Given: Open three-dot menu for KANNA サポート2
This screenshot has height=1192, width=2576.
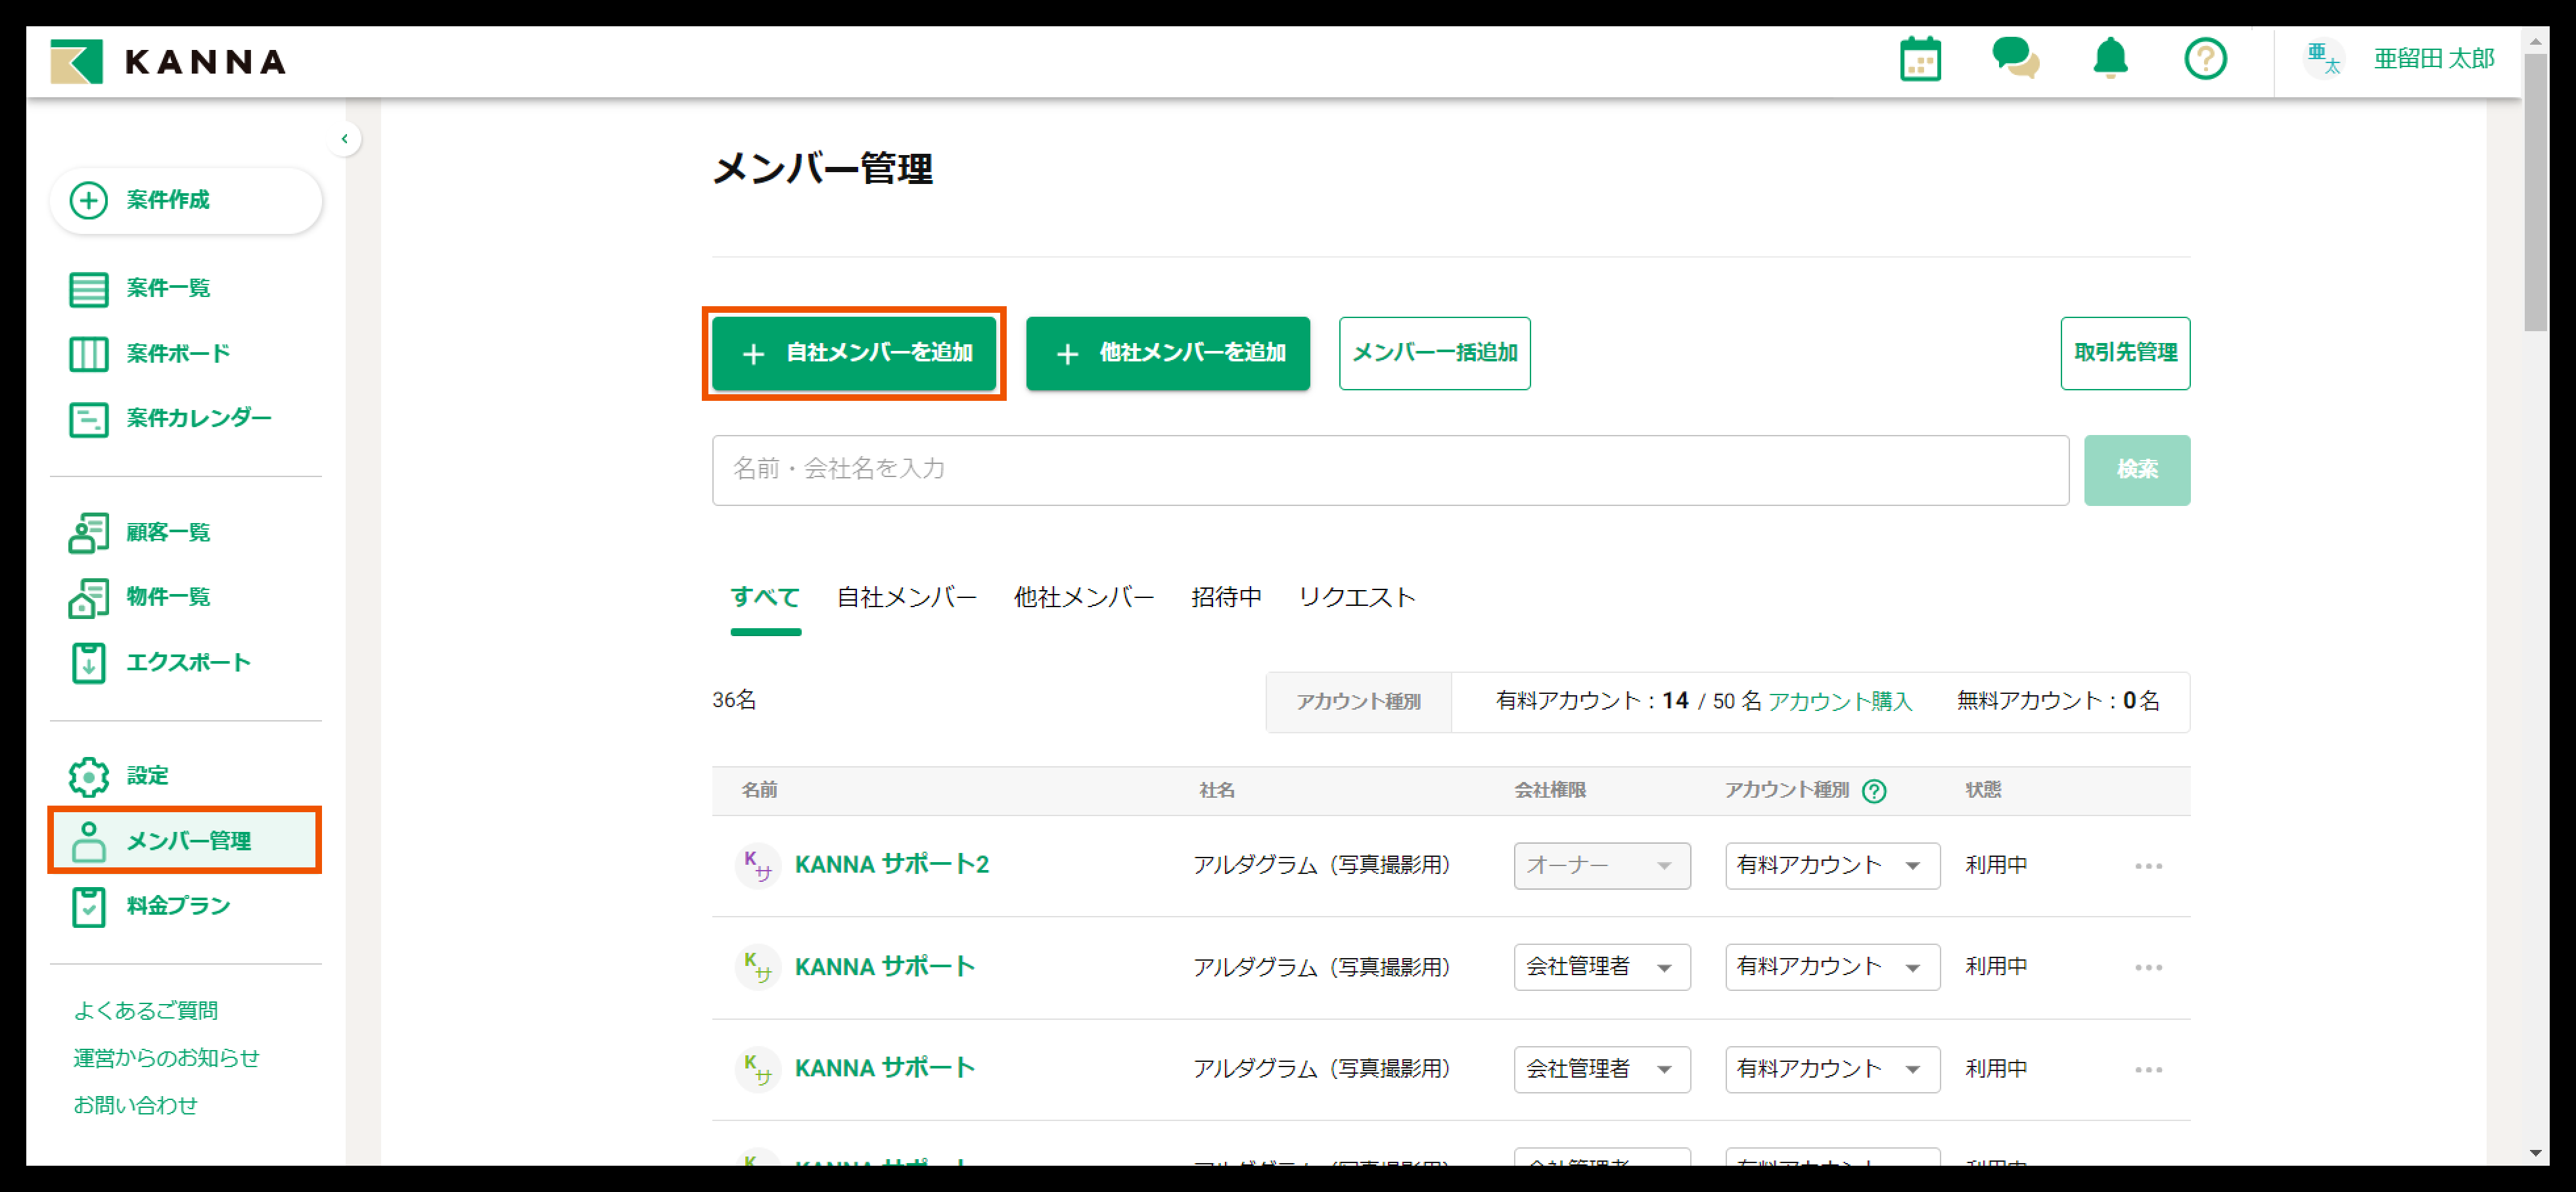Looking at the screenshot, I should coord(2148,866).
